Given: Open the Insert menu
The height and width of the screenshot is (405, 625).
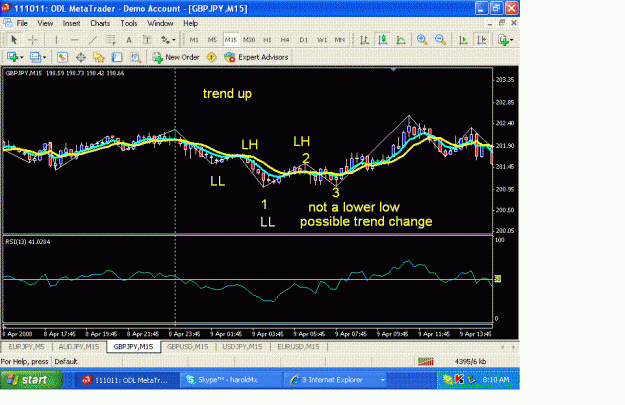Looking at the screenshot, I should pyautogui.click(x=71, y=23).
